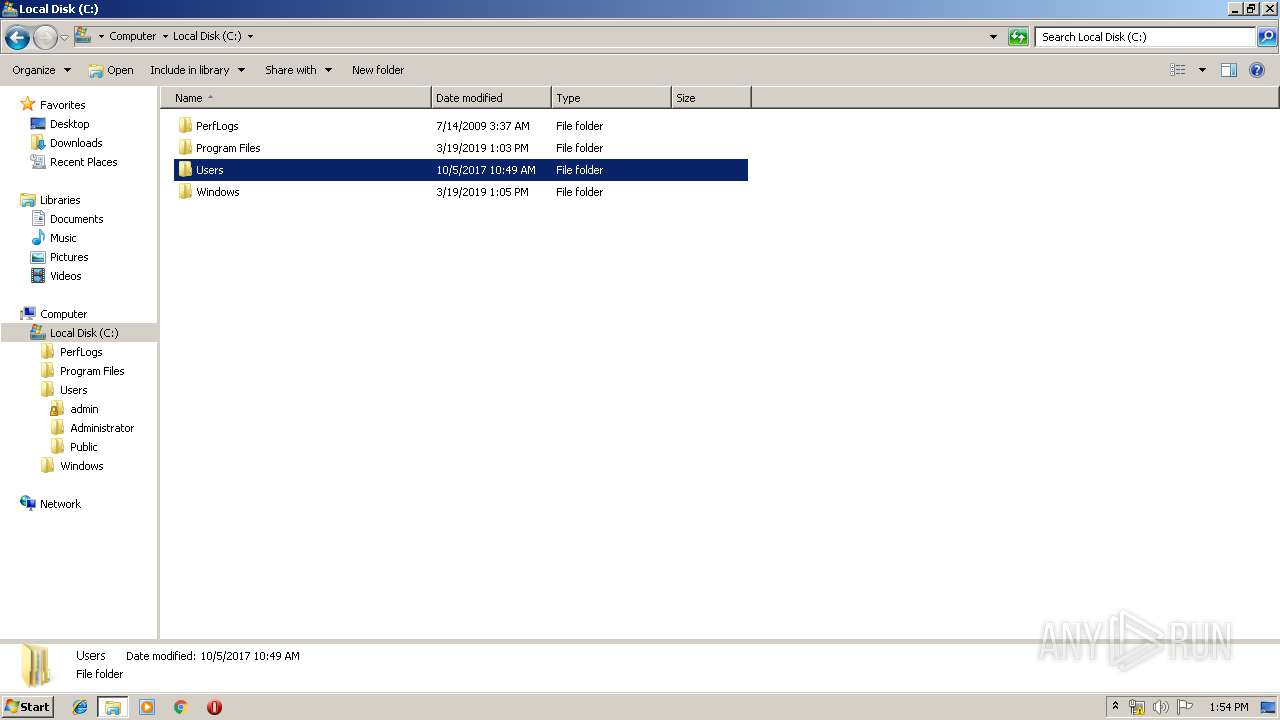Screen dimensions: 1280x720
Task: Open the Organize menu
Action: 41,70
